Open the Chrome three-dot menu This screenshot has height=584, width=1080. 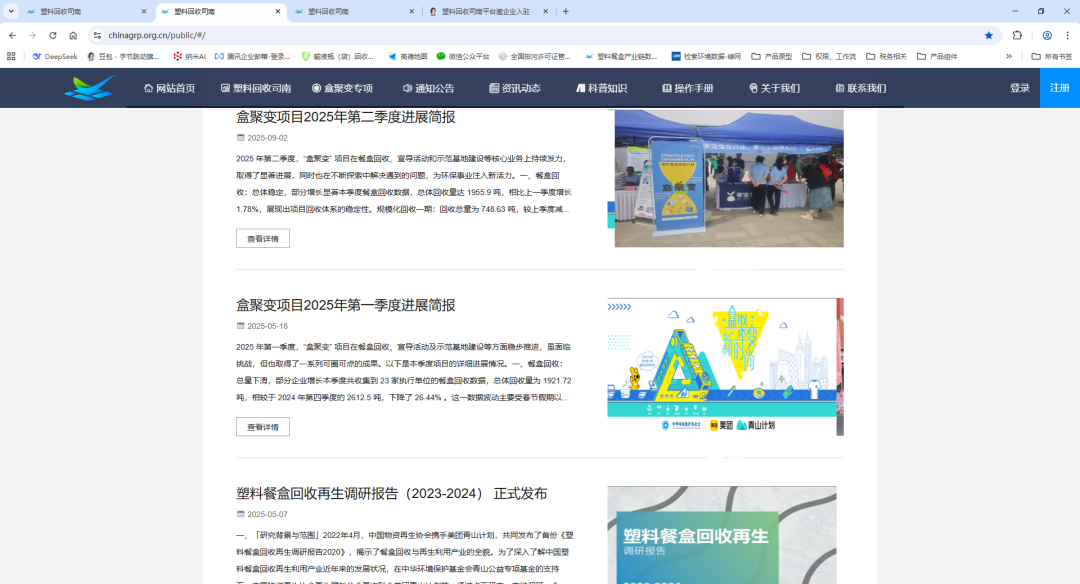[x=1067, y=35]
